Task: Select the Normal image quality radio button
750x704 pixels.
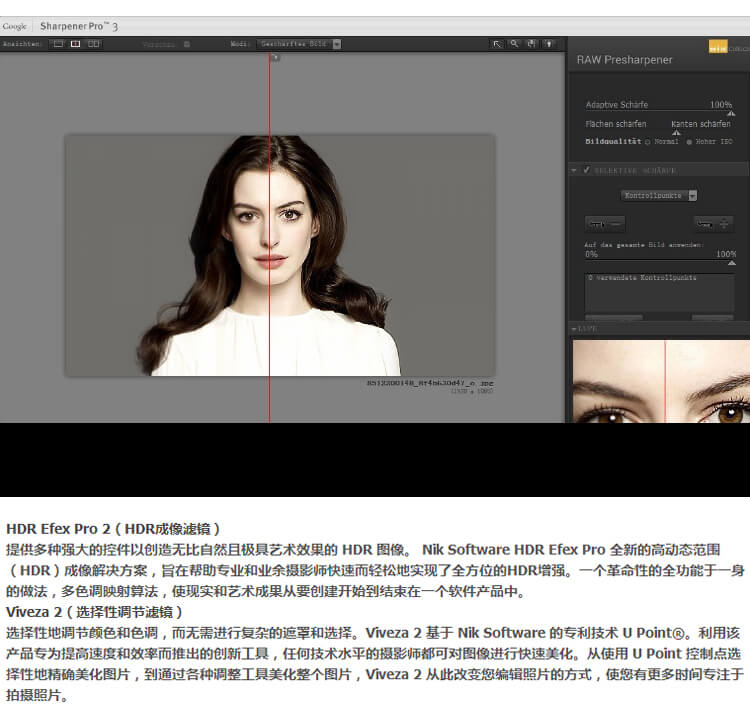Action: click(648, 142)
